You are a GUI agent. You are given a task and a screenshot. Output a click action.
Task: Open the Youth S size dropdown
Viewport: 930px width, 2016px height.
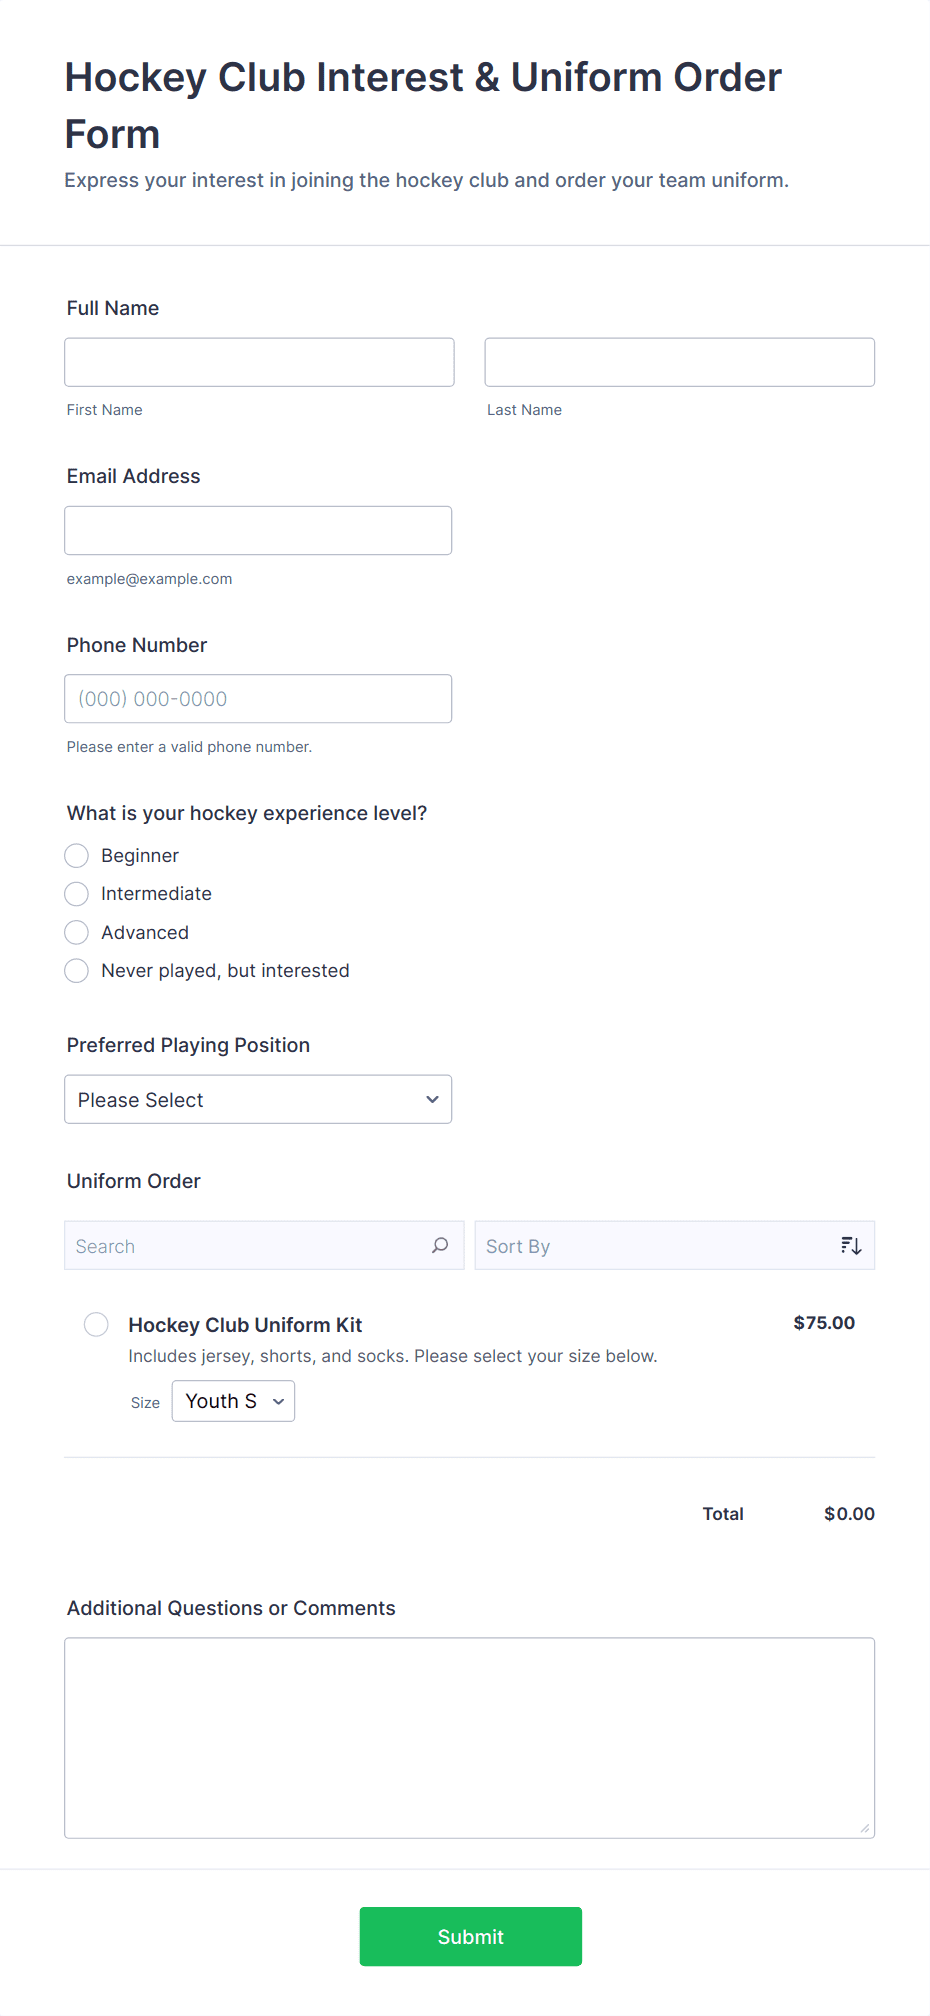point(232,1401)
